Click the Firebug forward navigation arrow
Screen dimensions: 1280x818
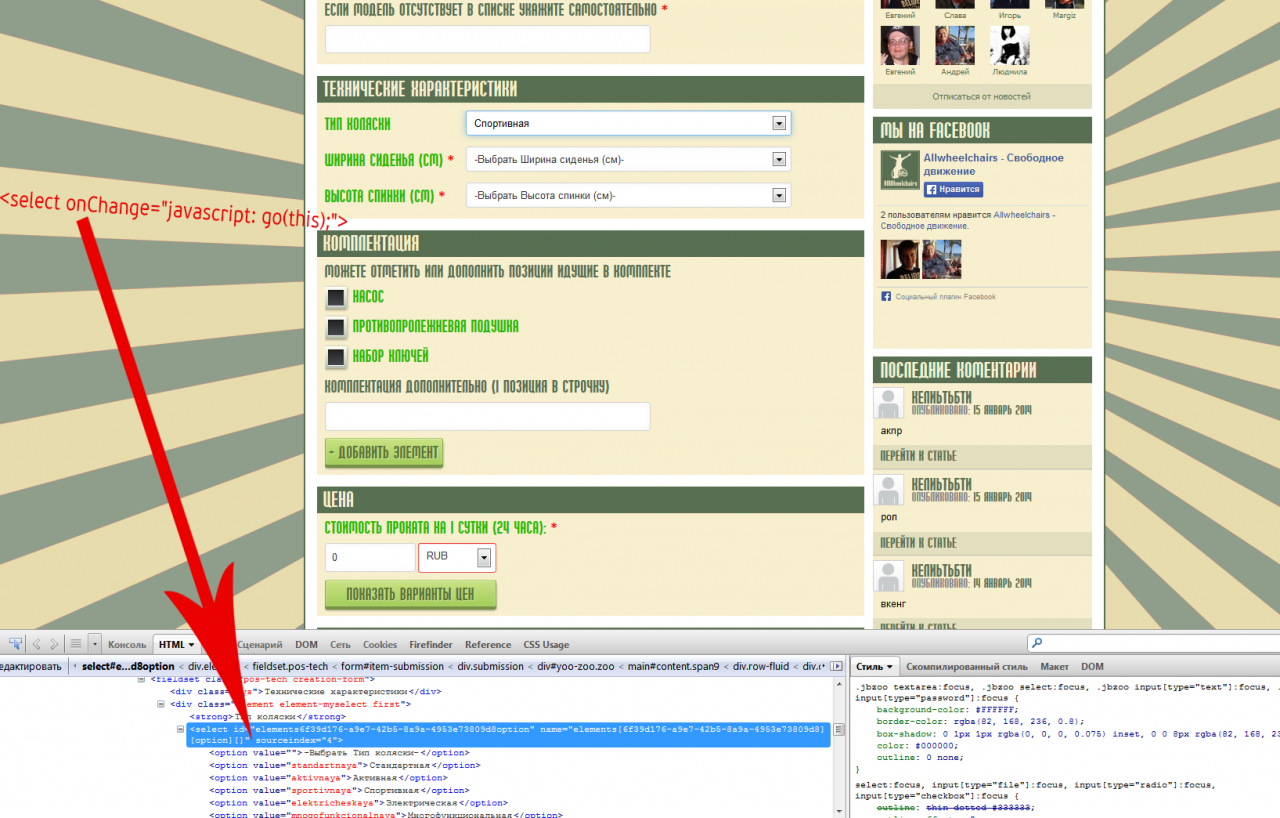54,644
